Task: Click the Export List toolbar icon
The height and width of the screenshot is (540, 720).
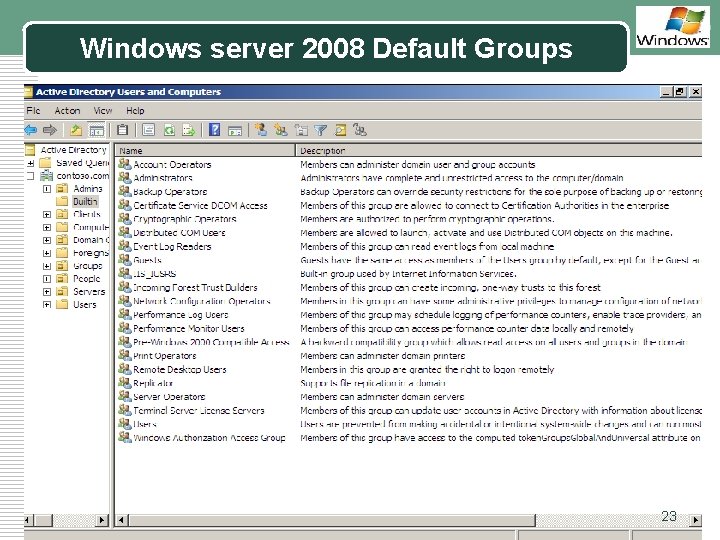Action: pyautogui.click(x=188, y=130)
